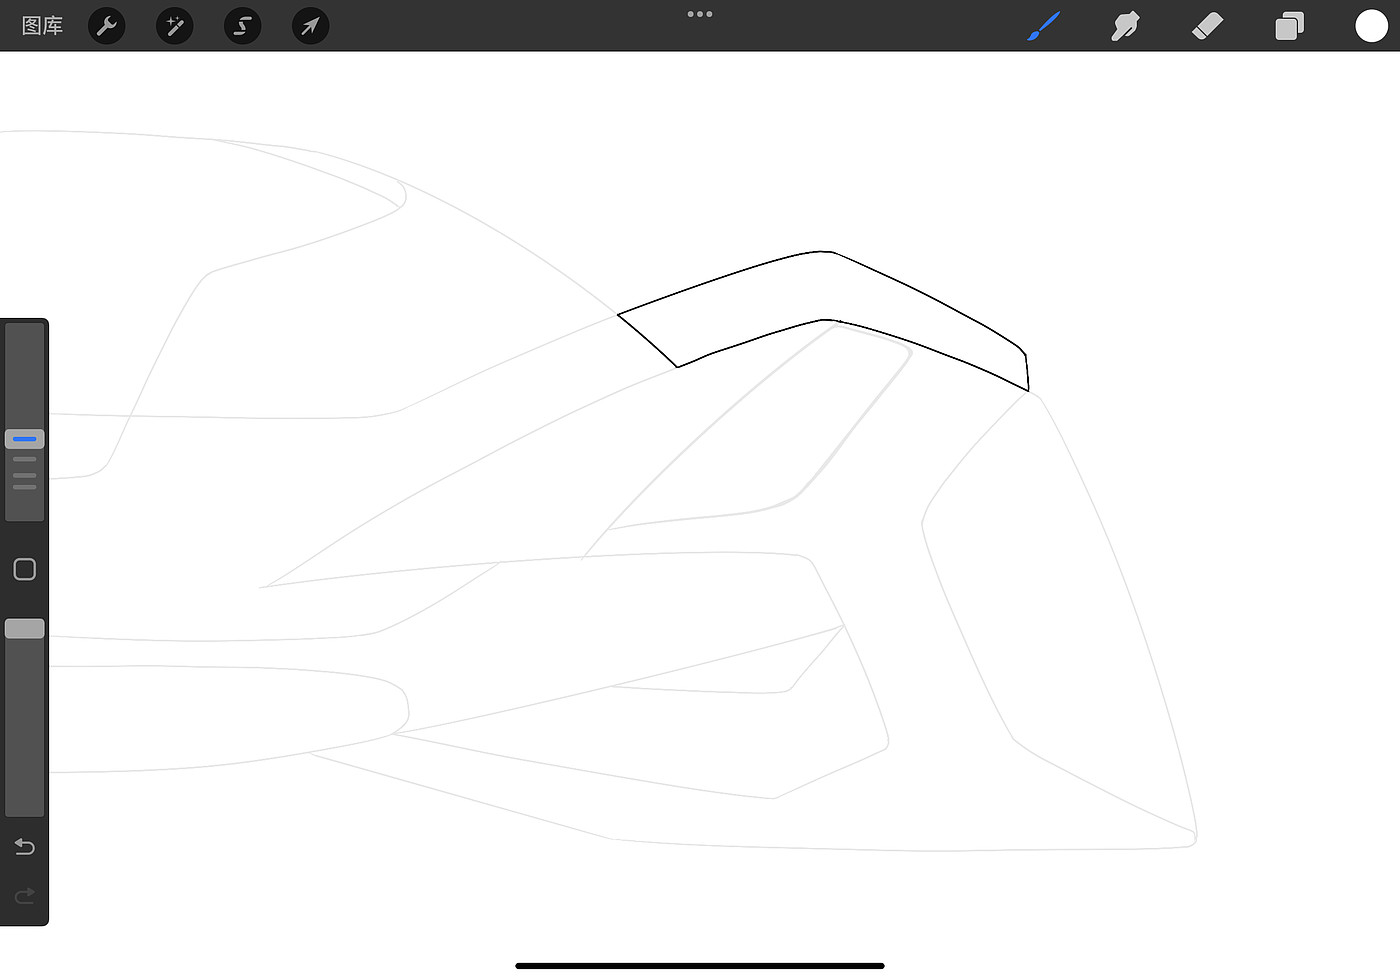
Task: Tap the home indicator bar
Action: 700,966
